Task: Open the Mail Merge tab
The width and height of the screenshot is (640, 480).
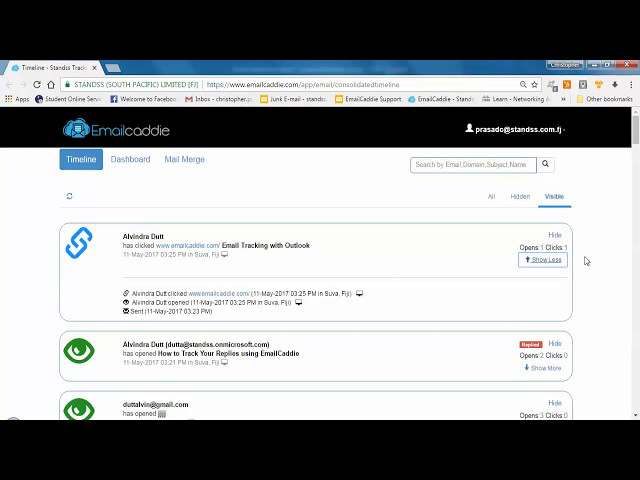Action: (184, 159)
